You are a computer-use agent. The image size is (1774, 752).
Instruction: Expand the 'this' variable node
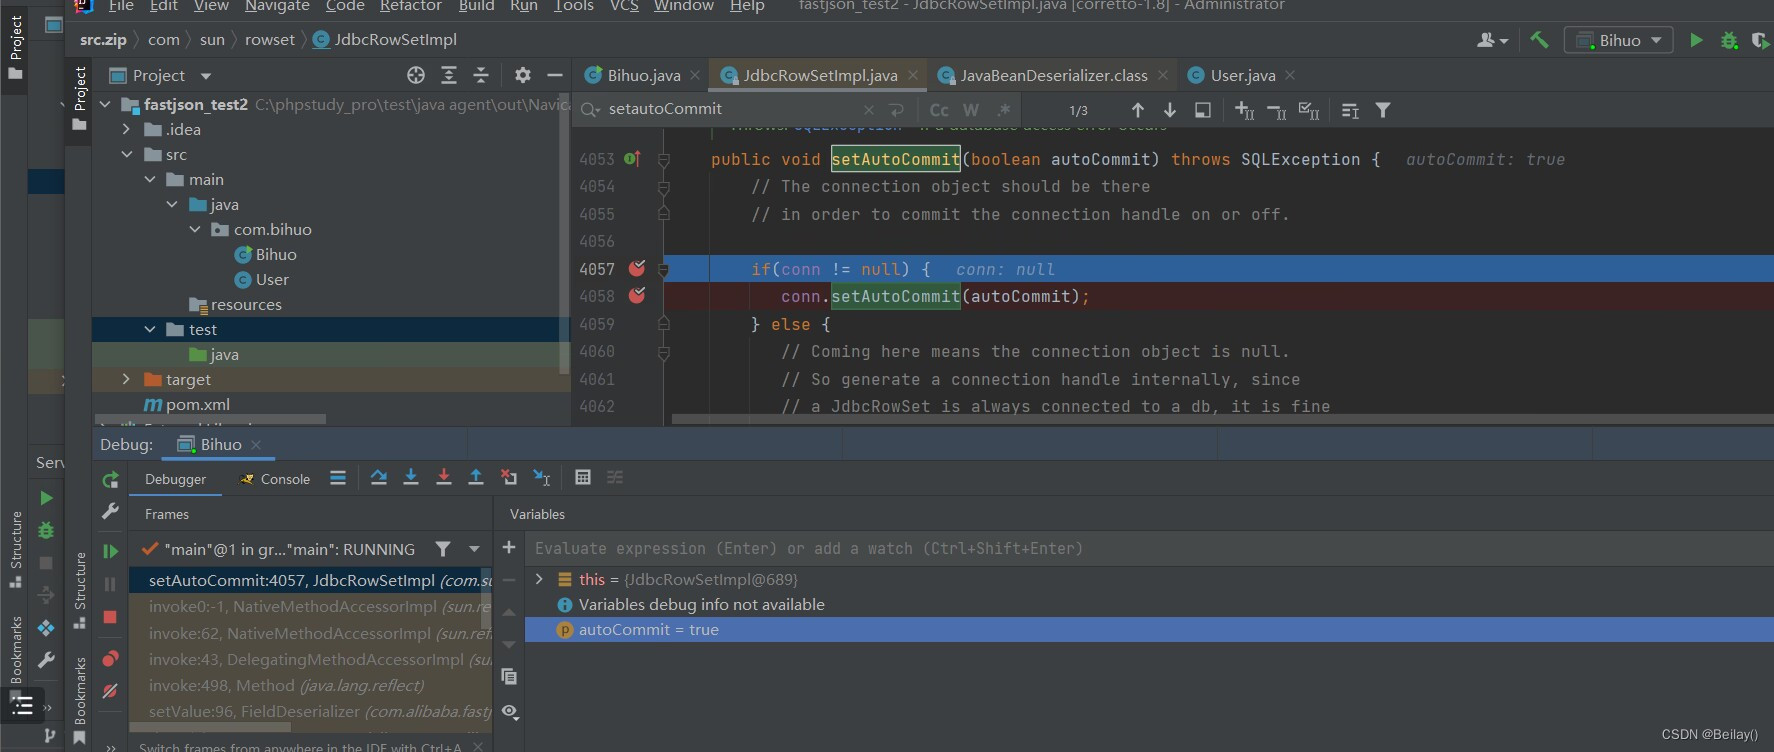539,579
